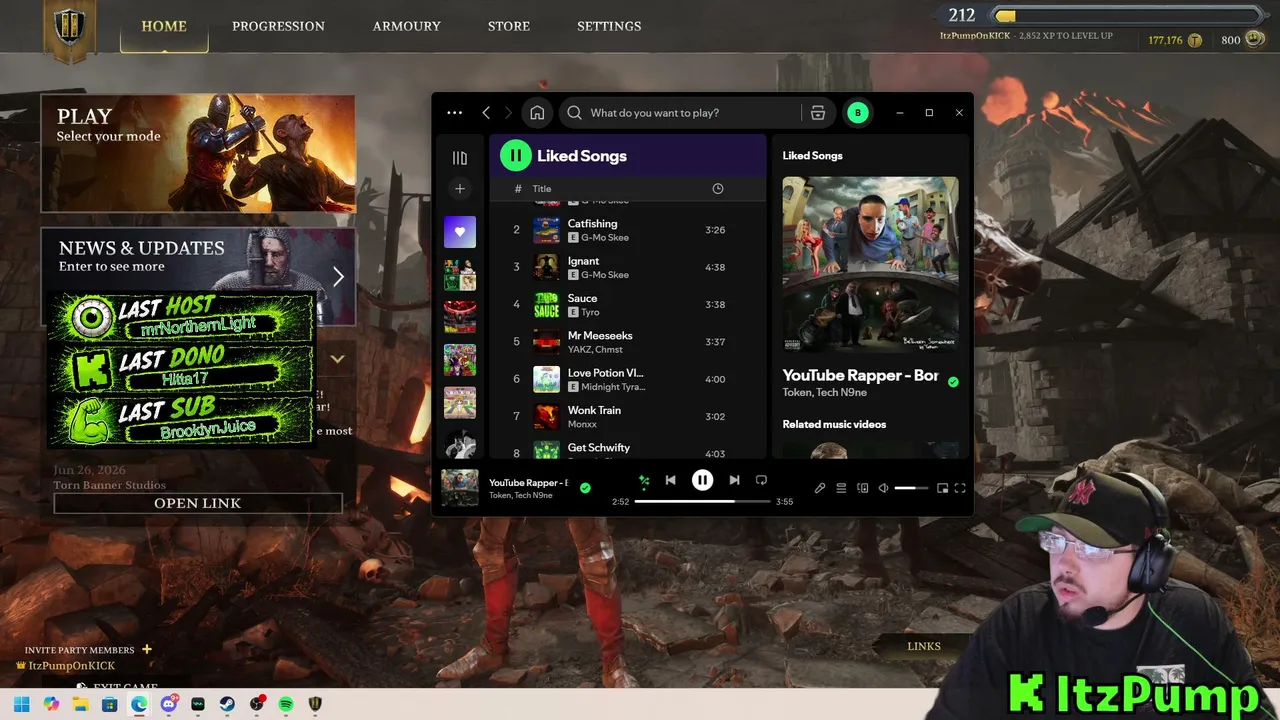The width and height of the screenshot is (1280, 720).
Task: Select the Sauce track by Tyro
Action: pyautogui.click(x=628, y=304)
